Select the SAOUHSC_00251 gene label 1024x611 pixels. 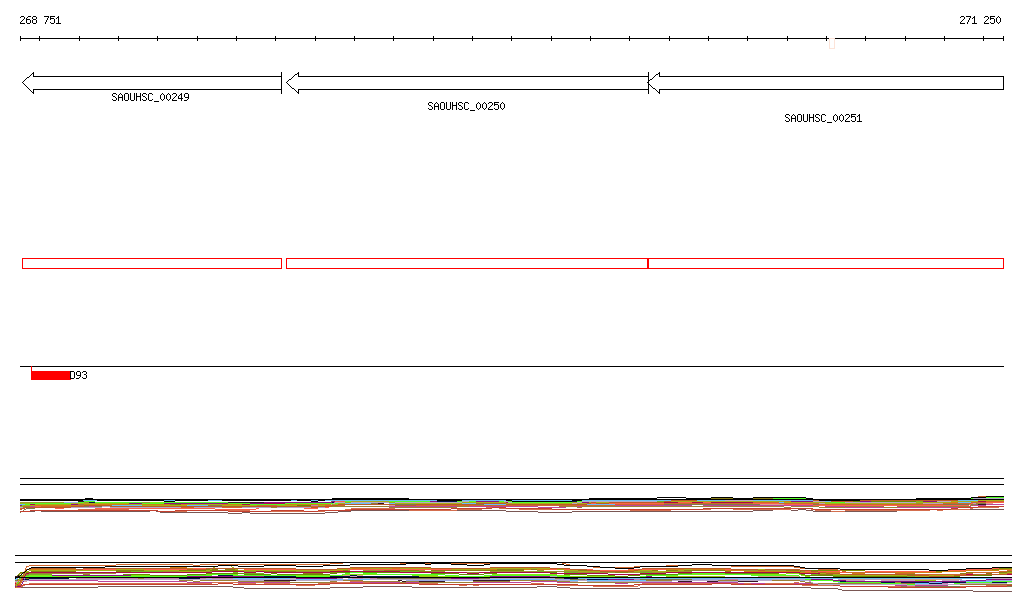(823, 118)
